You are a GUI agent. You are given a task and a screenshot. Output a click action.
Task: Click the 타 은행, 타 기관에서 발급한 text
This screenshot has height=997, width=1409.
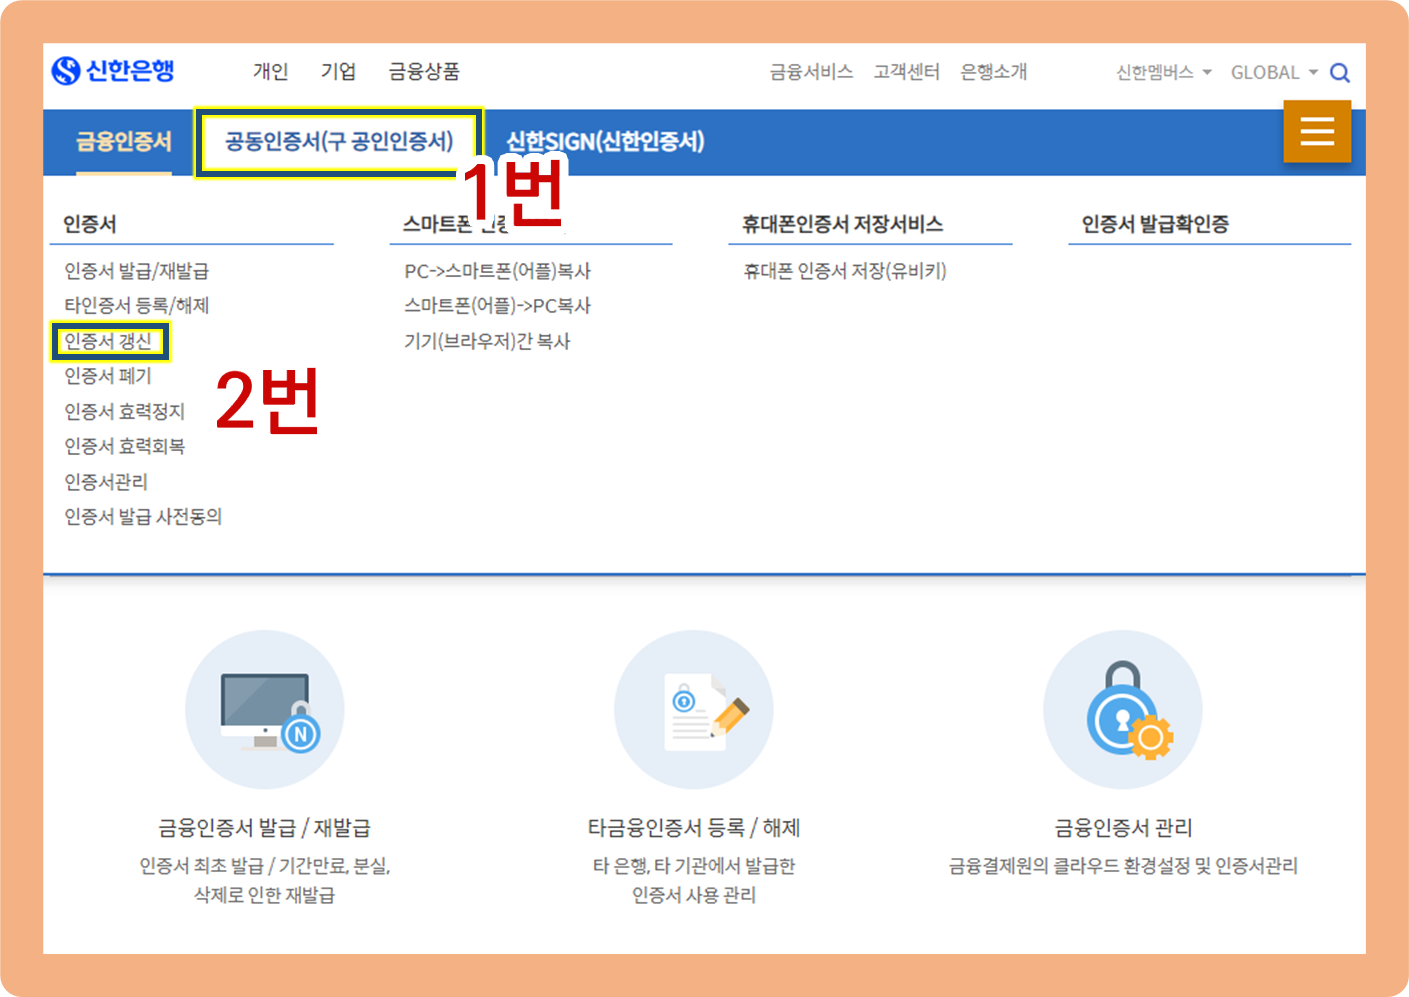(694, 866)
